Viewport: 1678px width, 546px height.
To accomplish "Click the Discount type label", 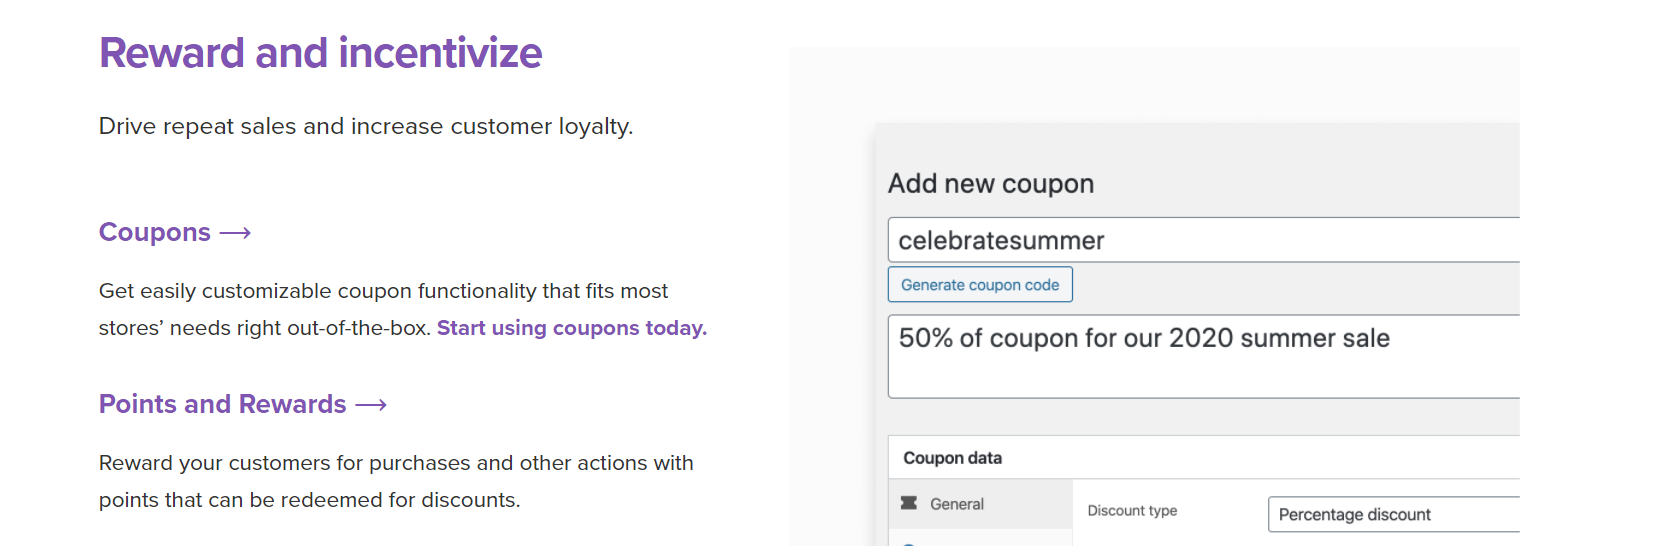I will point(1132,511).
